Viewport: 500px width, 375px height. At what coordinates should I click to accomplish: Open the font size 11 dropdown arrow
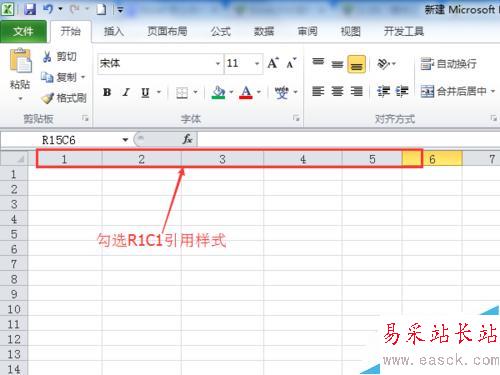257,63
